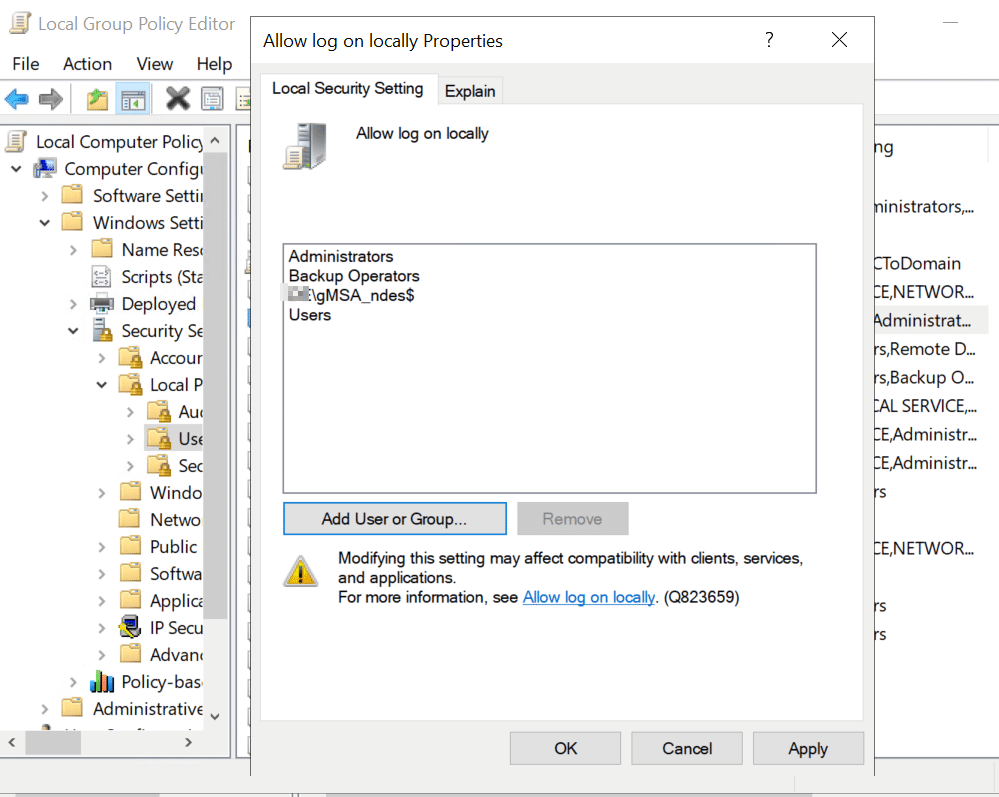Open the Action menu
The height and width of the screenshot is (797, 999).
pyautogui.click(x=87, y=63)
